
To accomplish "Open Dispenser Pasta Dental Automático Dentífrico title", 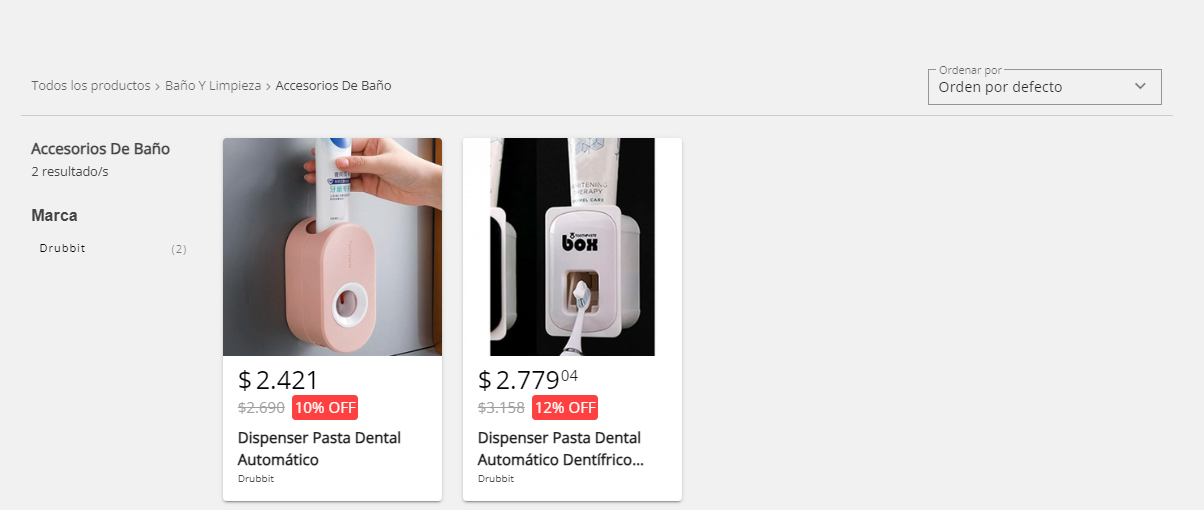I will click(x=560, y=449).
